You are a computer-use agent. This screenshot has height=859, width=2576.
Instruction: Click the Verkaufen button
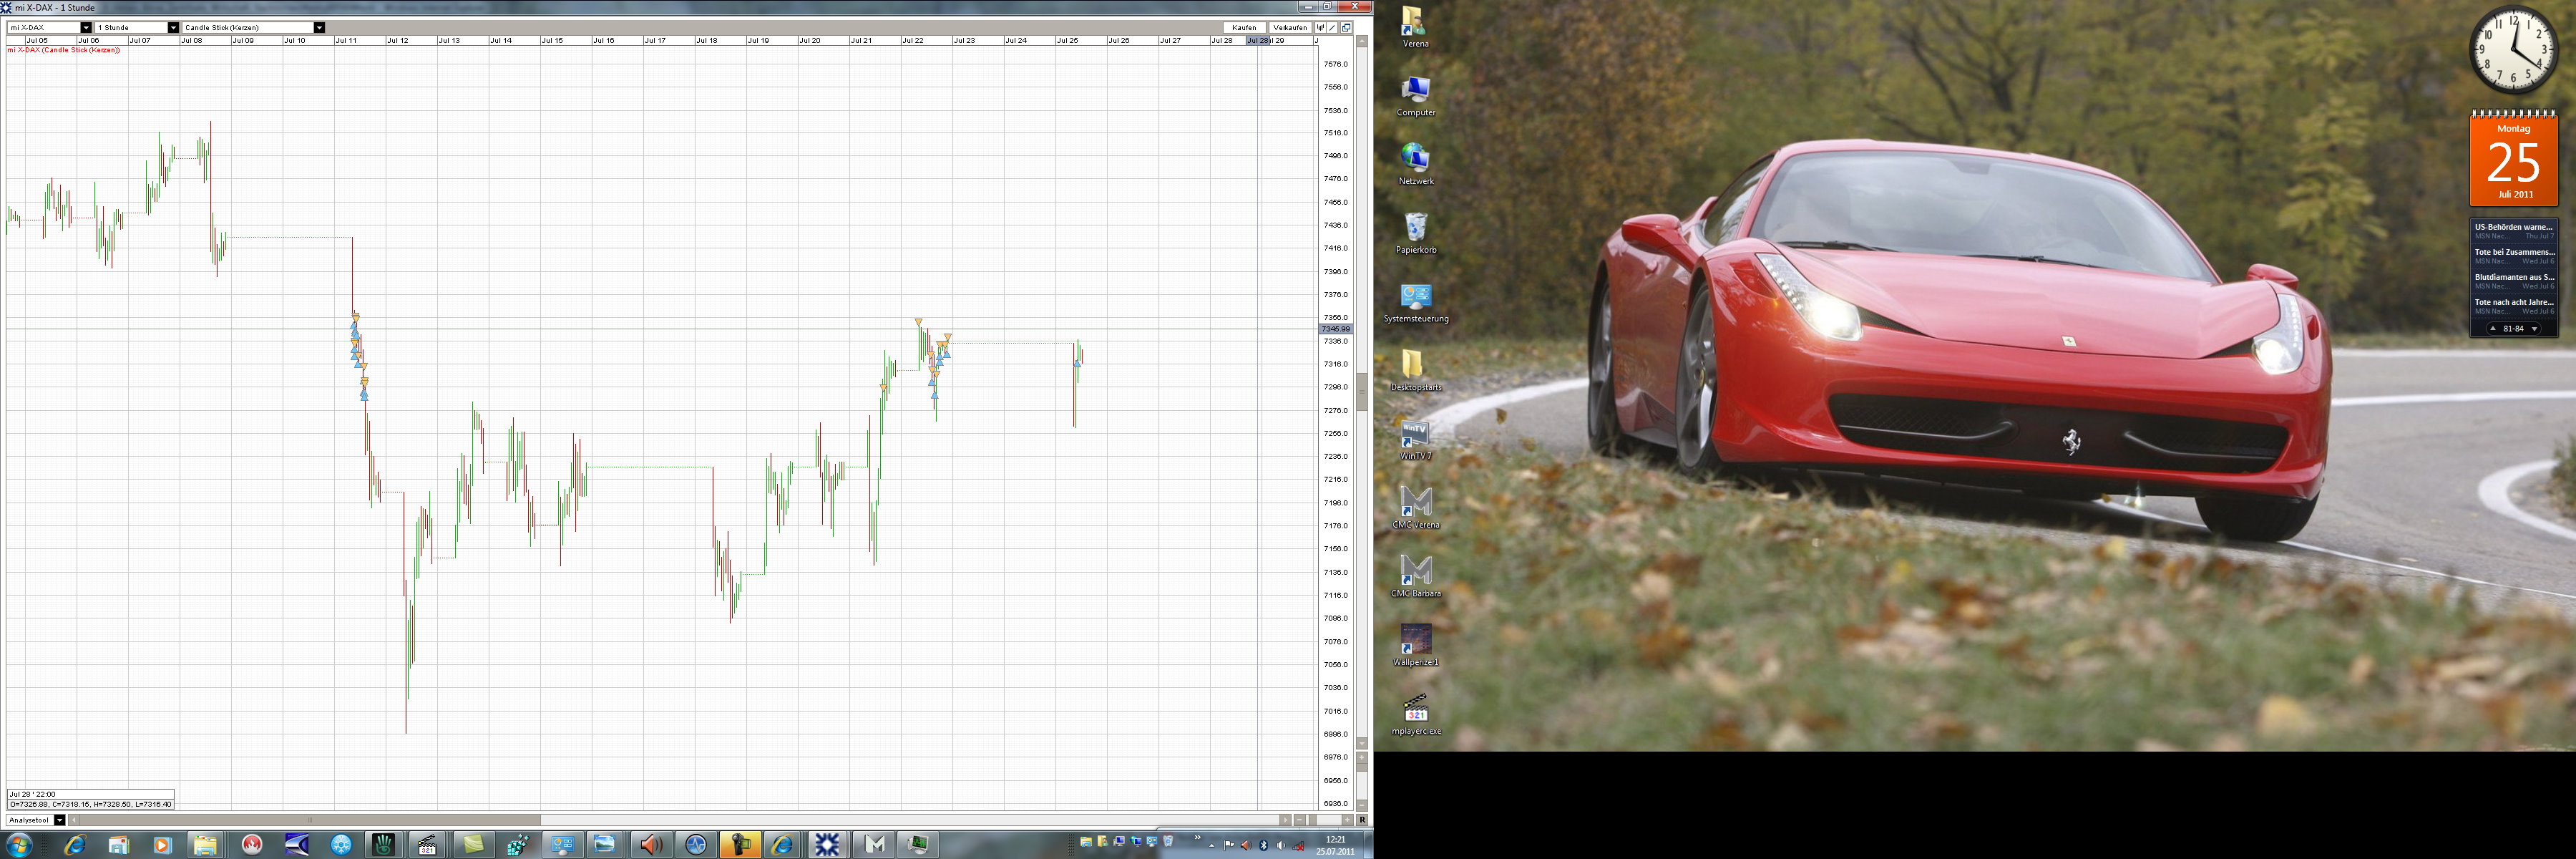click(1290, 28)
